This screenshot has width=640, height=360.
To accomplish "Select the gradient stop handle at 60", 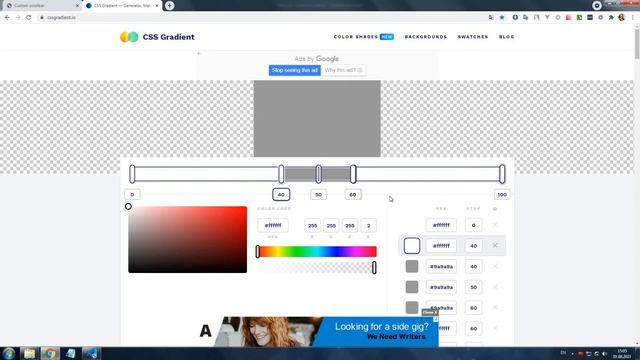I will [353, 174].
